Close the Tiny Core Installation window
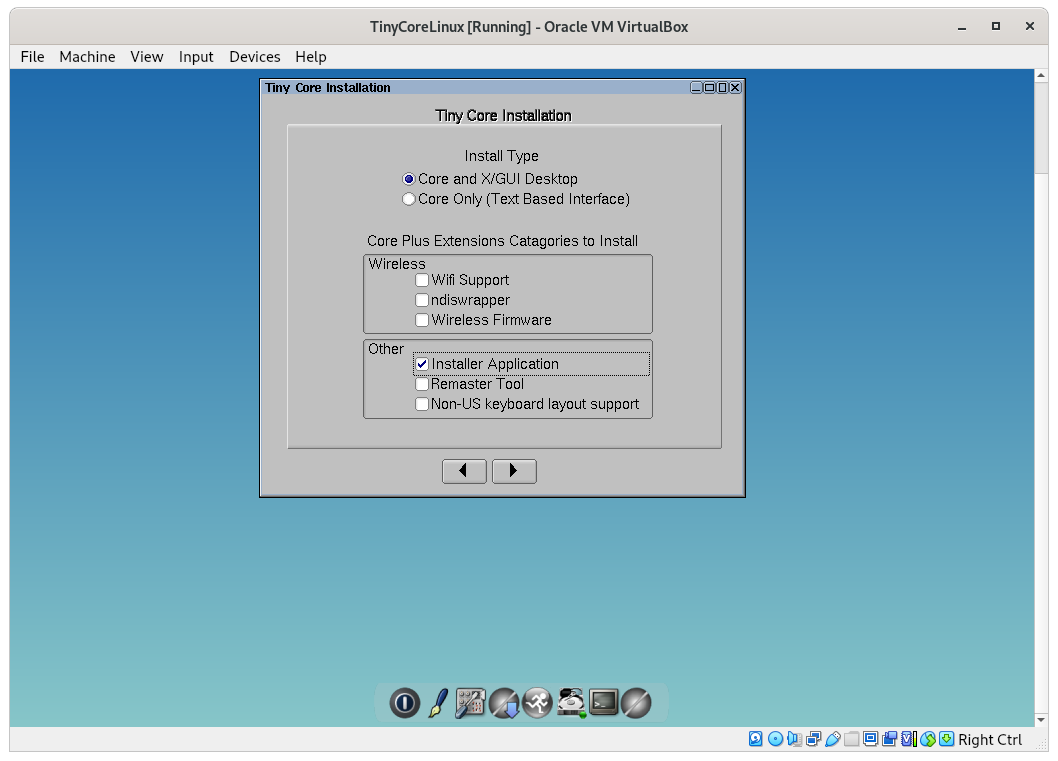This screenshot has width=1058, height=761. tap(735, 88)
